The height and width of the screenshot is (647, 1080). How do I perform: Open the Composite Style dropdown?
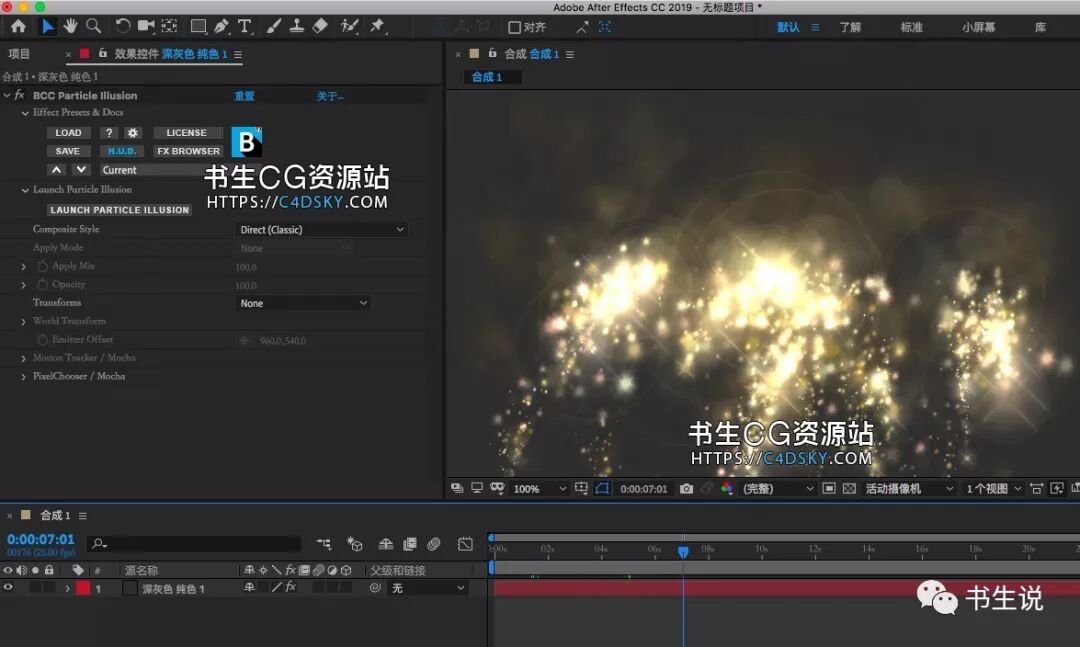[x=320, y=229]
